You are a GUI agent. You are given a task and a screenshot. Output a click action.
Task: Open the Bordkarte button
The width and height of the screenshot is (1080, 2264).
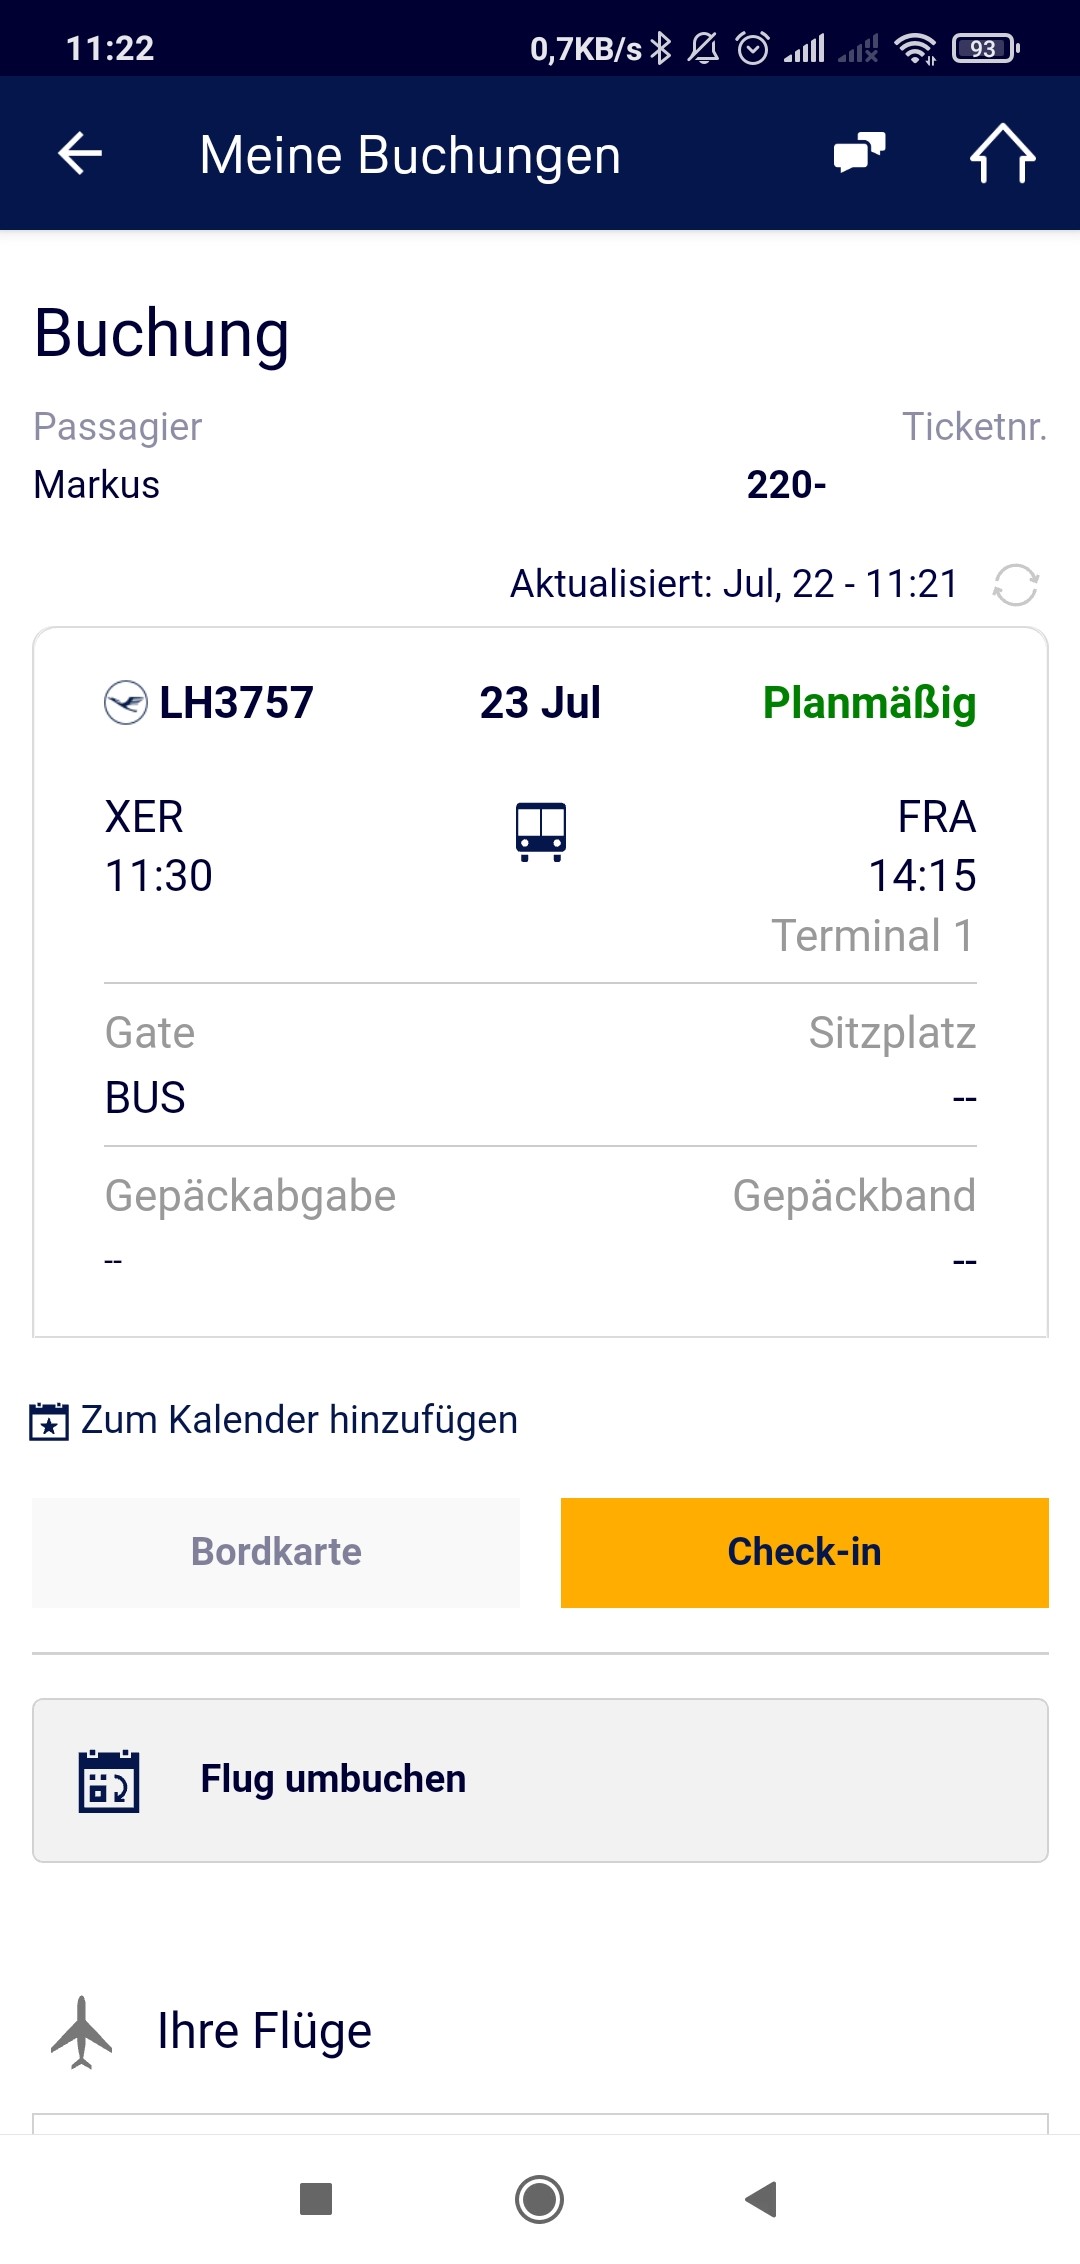[x=276, y=1552]
